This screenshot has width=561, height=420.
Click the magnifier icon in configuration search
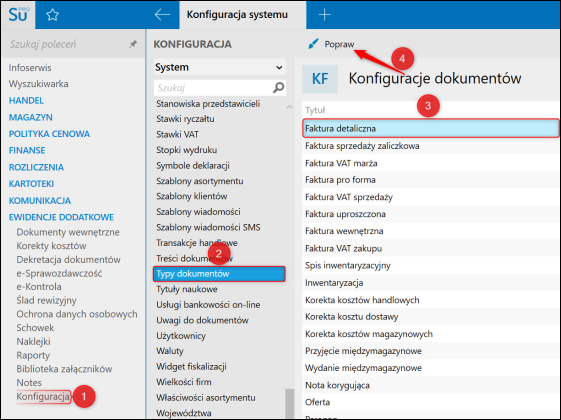(278, 88)
